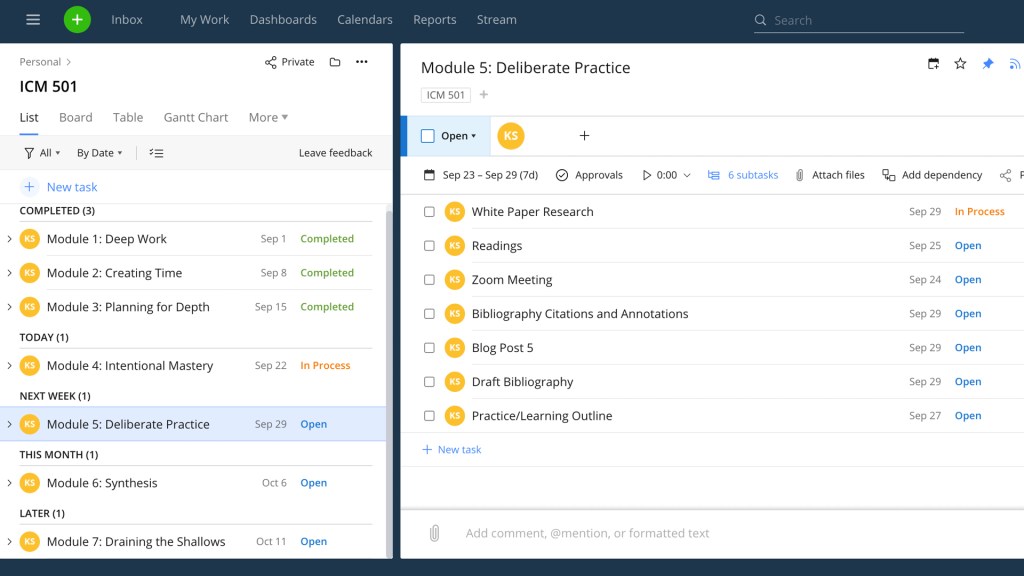Start the timer play button
Viewport: 1024px width, 576px height.
click(x=647, y=175)
